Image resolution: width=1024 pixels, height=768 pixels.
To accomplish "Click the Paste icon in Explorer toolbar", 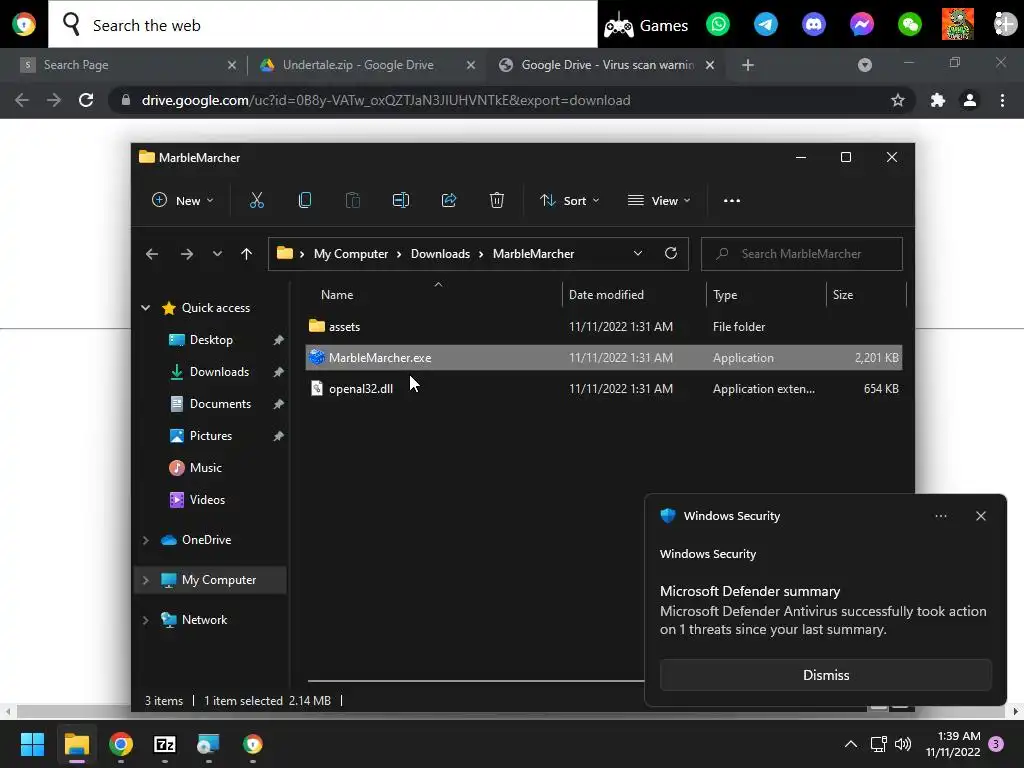I will tap(353, 200).
